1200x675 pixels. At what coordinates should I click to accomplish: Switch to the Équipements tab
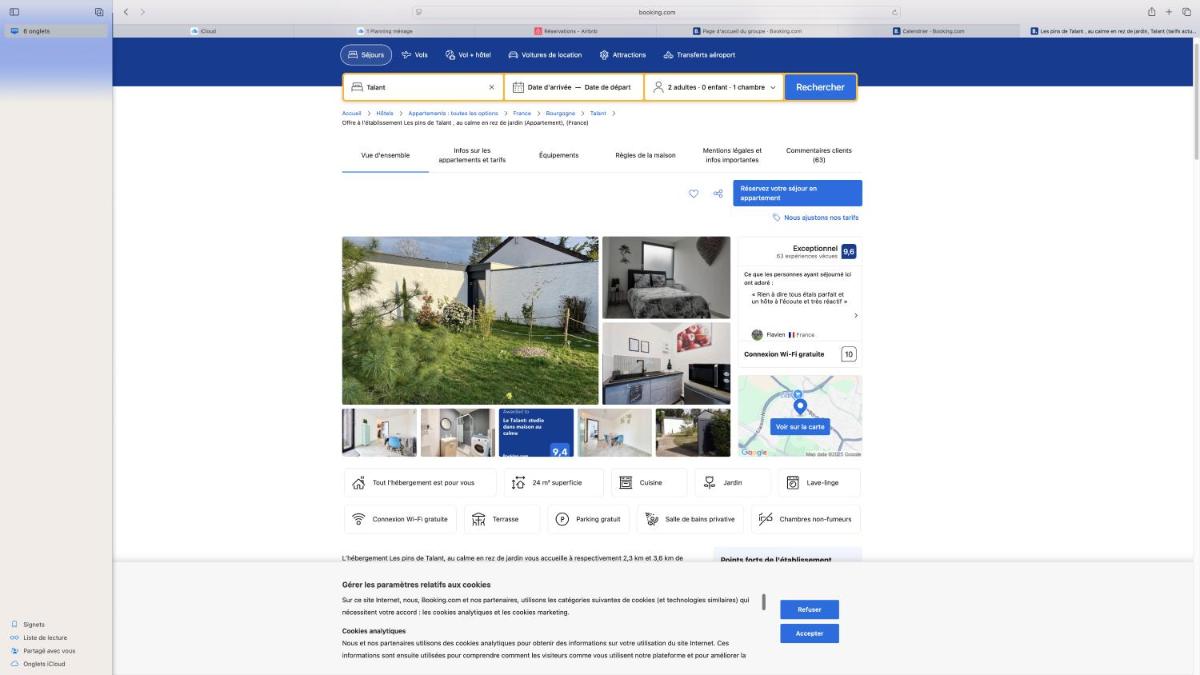point(558,156)
